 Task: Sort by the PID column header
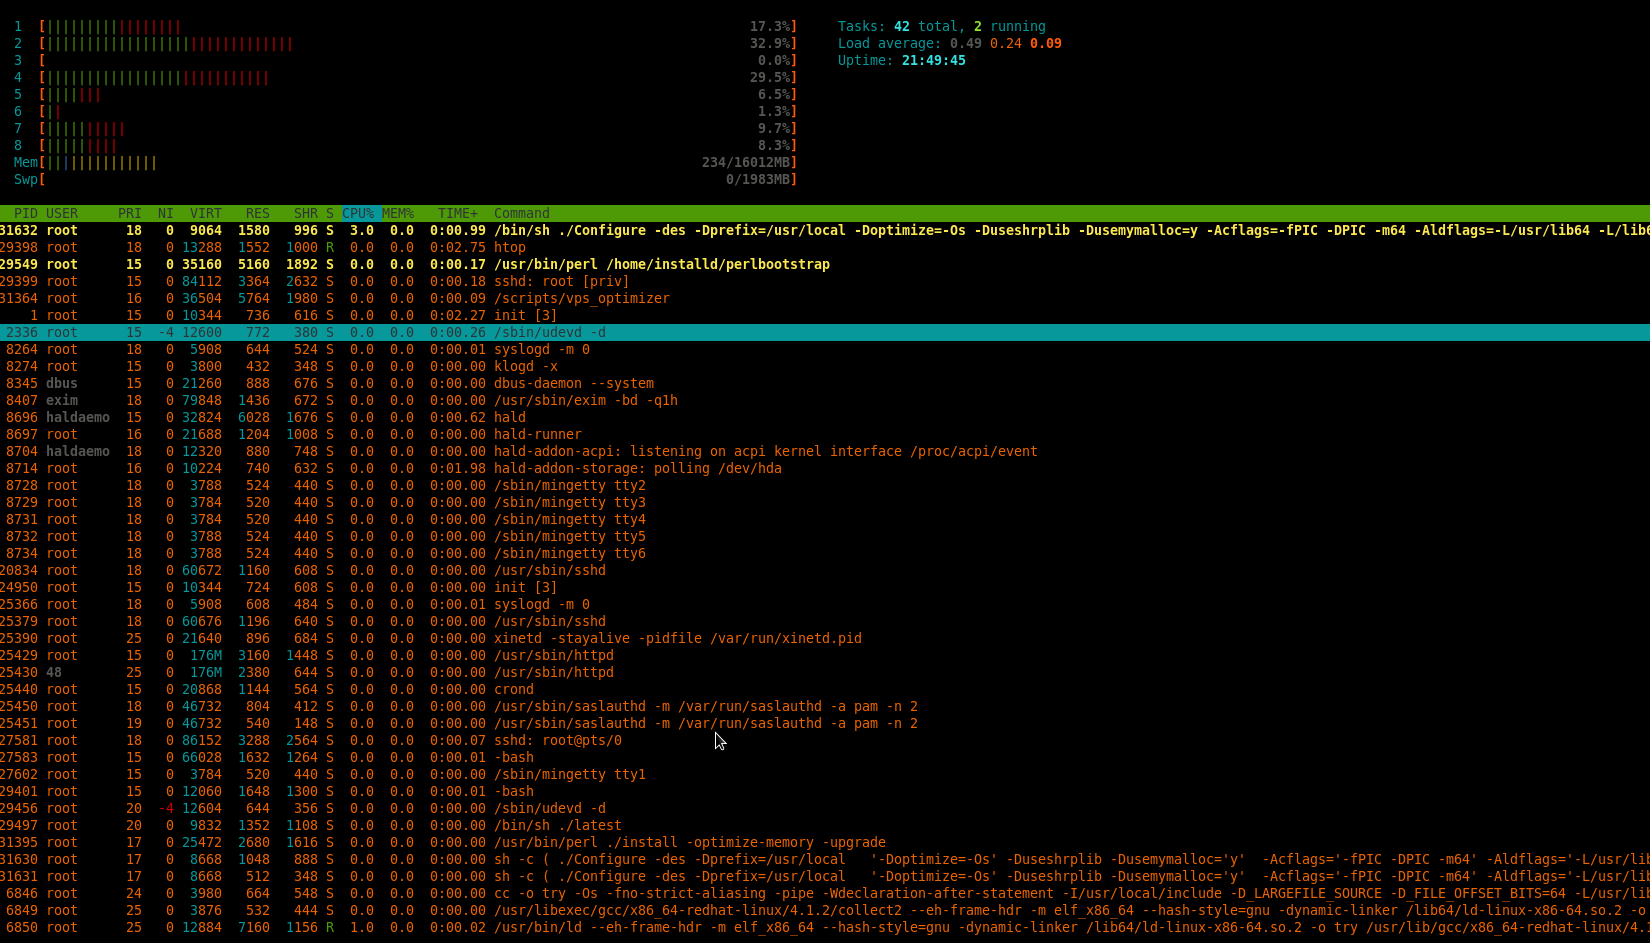tap(26, 213)
